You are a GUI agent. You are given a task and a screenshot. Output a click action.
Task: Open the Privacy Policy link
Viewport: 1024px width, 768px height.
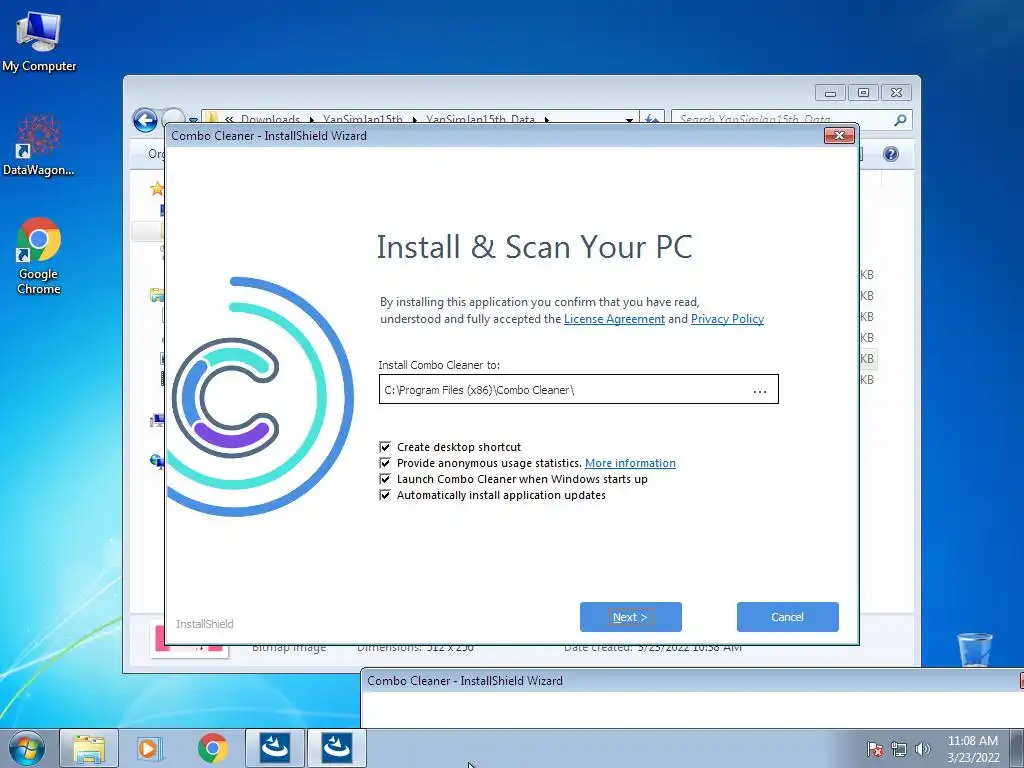coord(727,319)
